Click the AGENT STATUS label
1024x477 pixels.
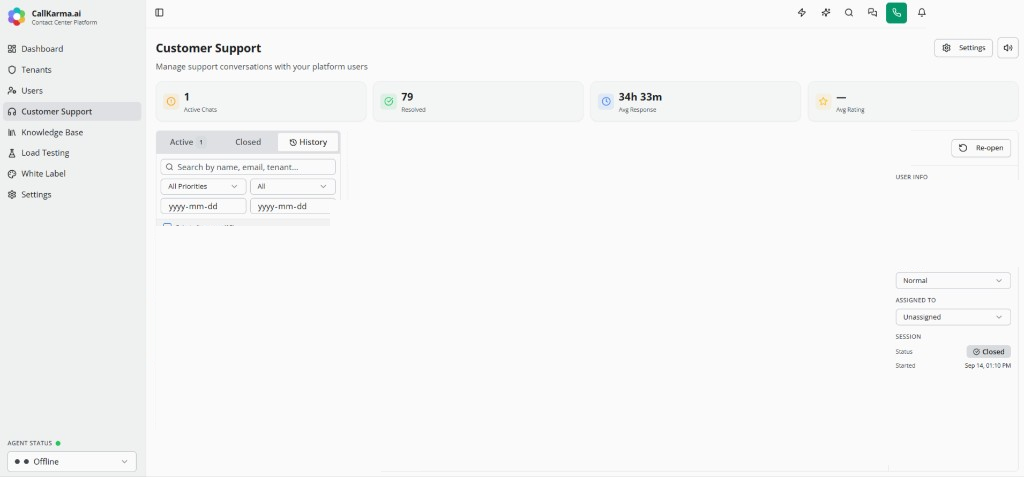pos(30,443)
